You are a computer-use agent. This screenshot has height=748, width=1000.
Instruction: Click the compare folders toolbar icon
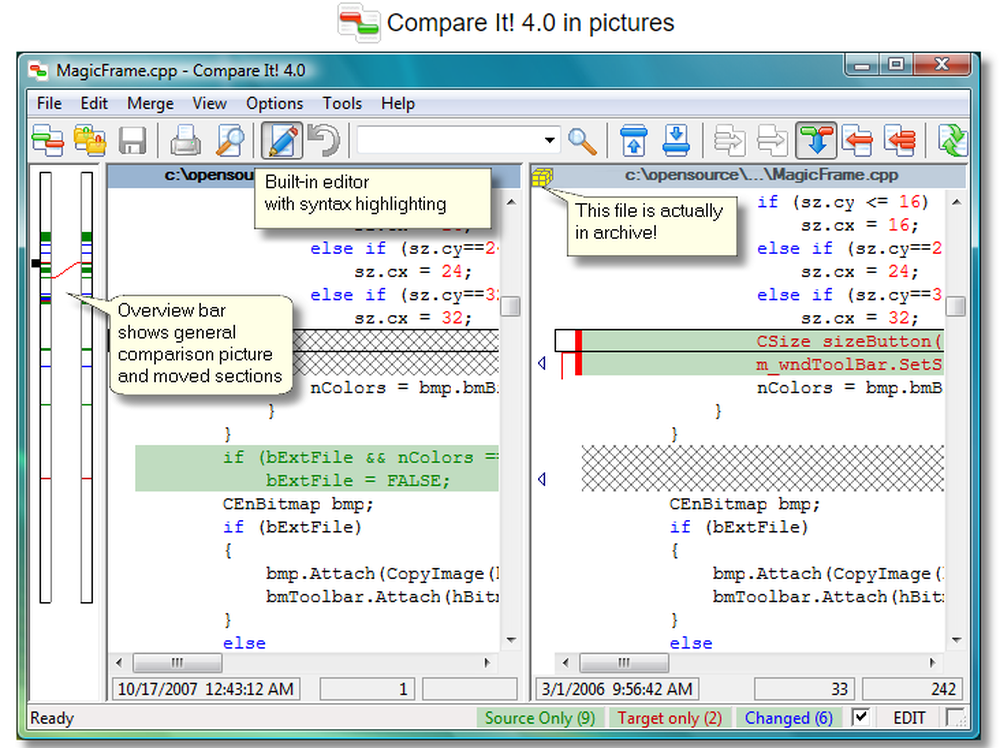pyautogui.click(x=90, y=140)
